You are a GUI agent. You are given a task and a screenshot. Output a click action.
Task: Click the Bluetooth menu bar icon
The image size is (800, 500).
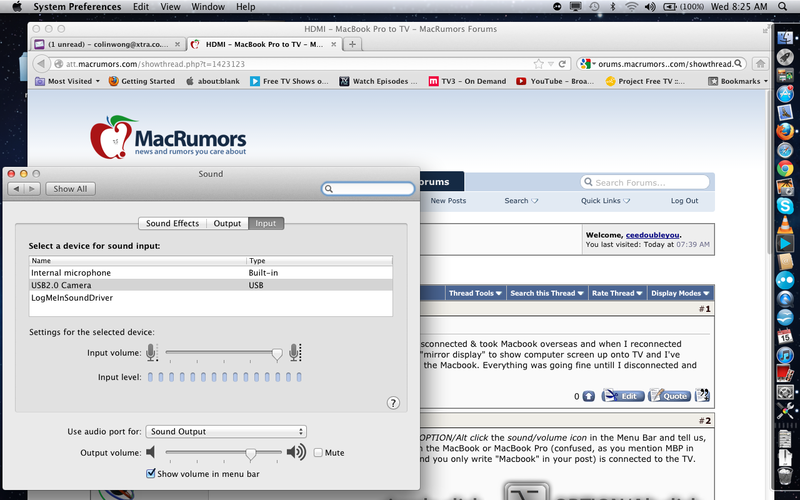[613, 7]
